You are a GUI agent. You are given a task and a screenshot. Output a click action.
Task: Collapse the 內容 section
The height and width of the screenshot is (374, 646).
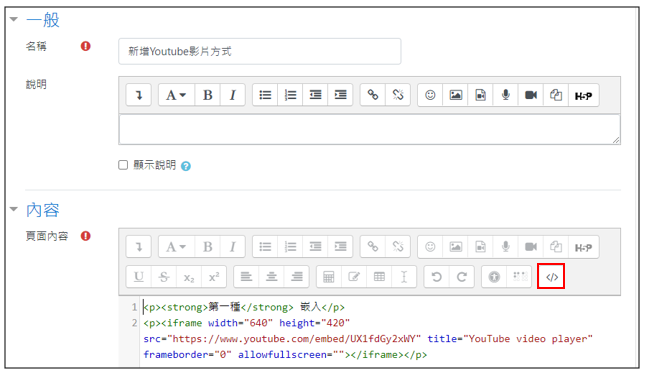pos(14,209)
